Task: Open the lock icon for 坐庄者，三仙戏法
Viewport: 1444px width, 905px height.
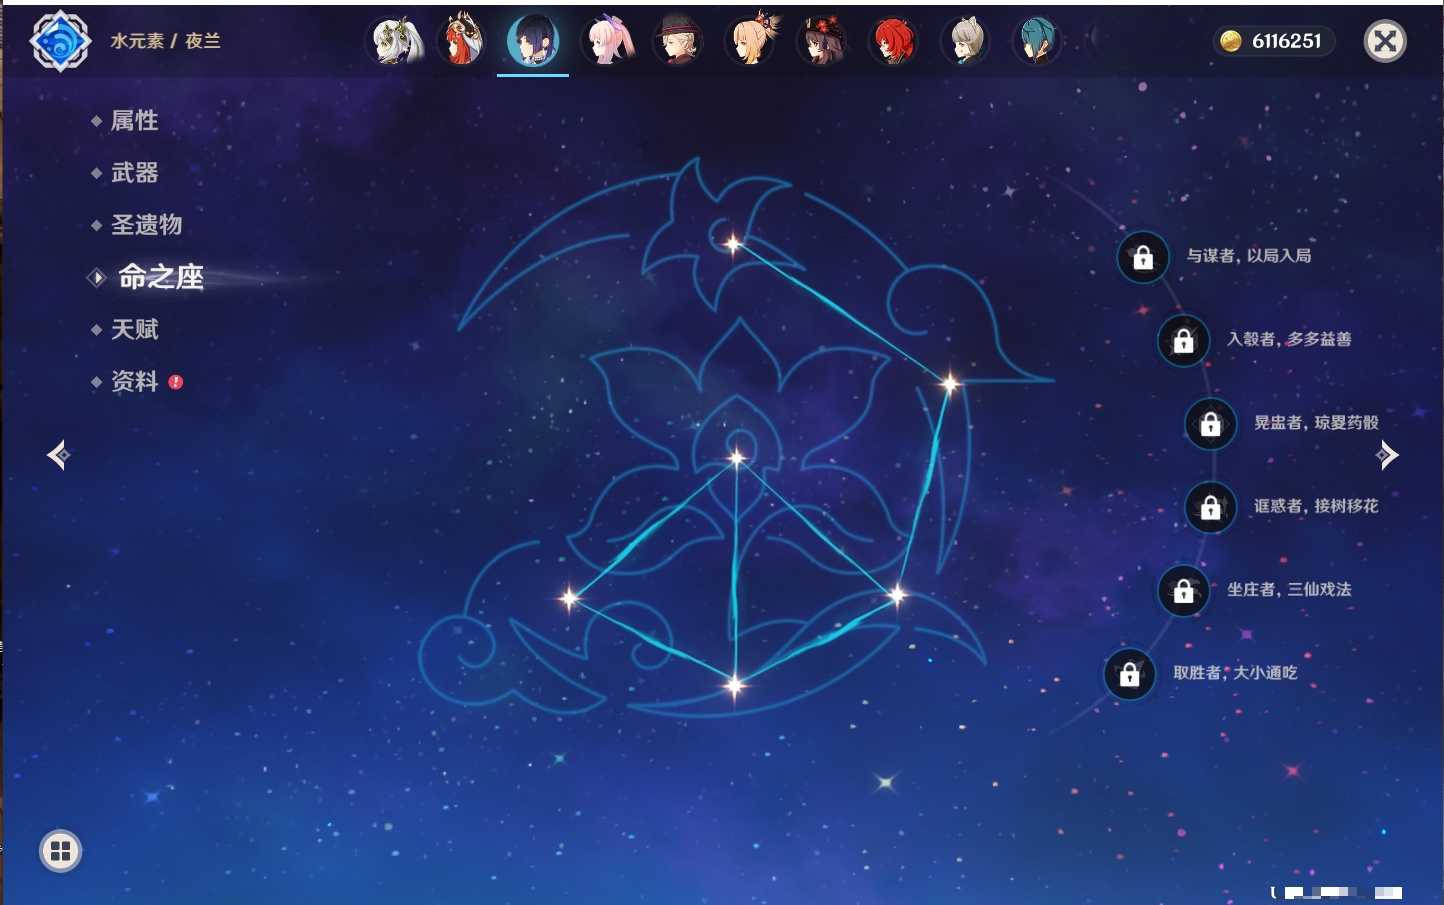Action: pyautogui.click(x=1183, y=590)
